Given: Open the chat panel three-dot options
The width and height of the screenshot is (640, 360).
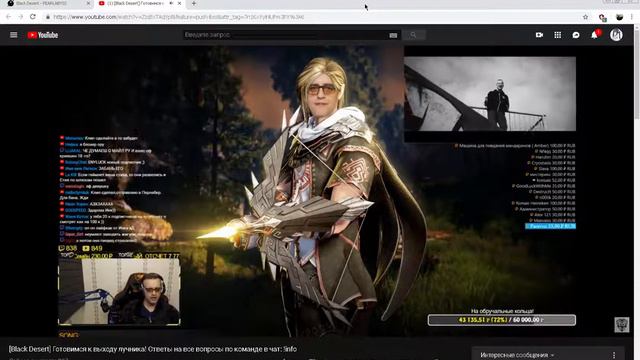Looking at the screenshot, I should [614, 355].
